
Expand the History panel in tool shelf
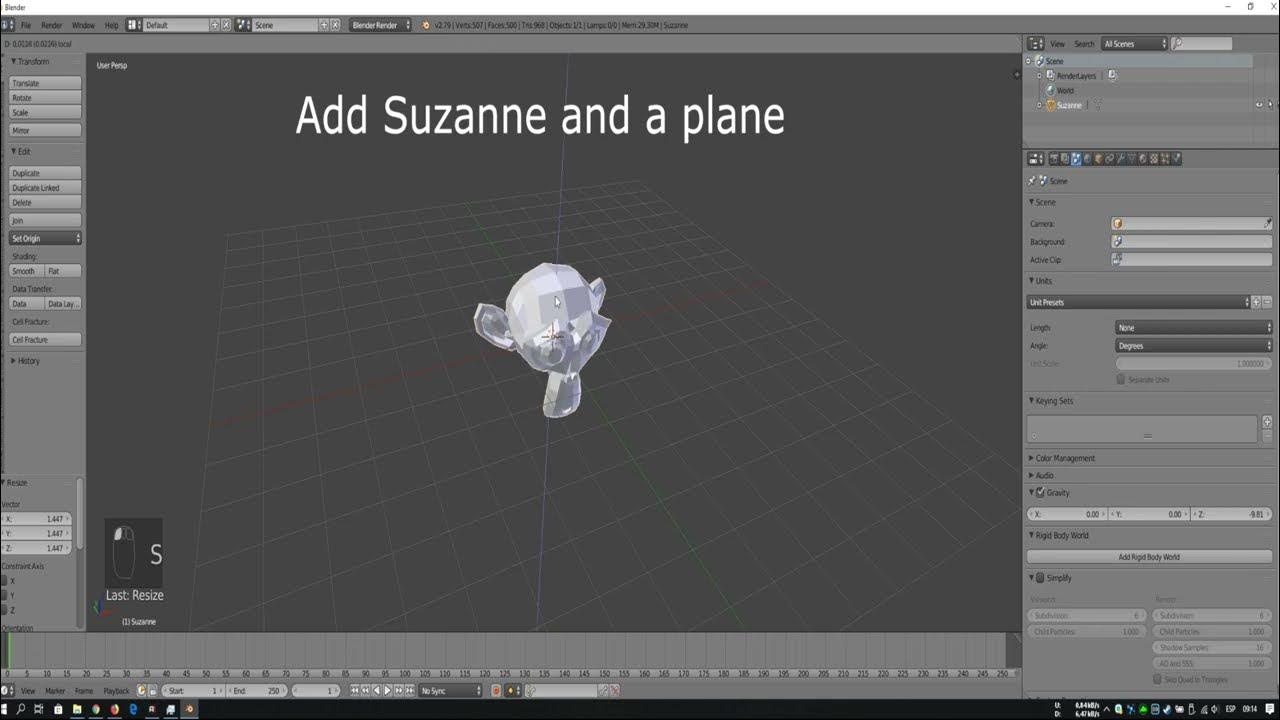coord(27,361)
